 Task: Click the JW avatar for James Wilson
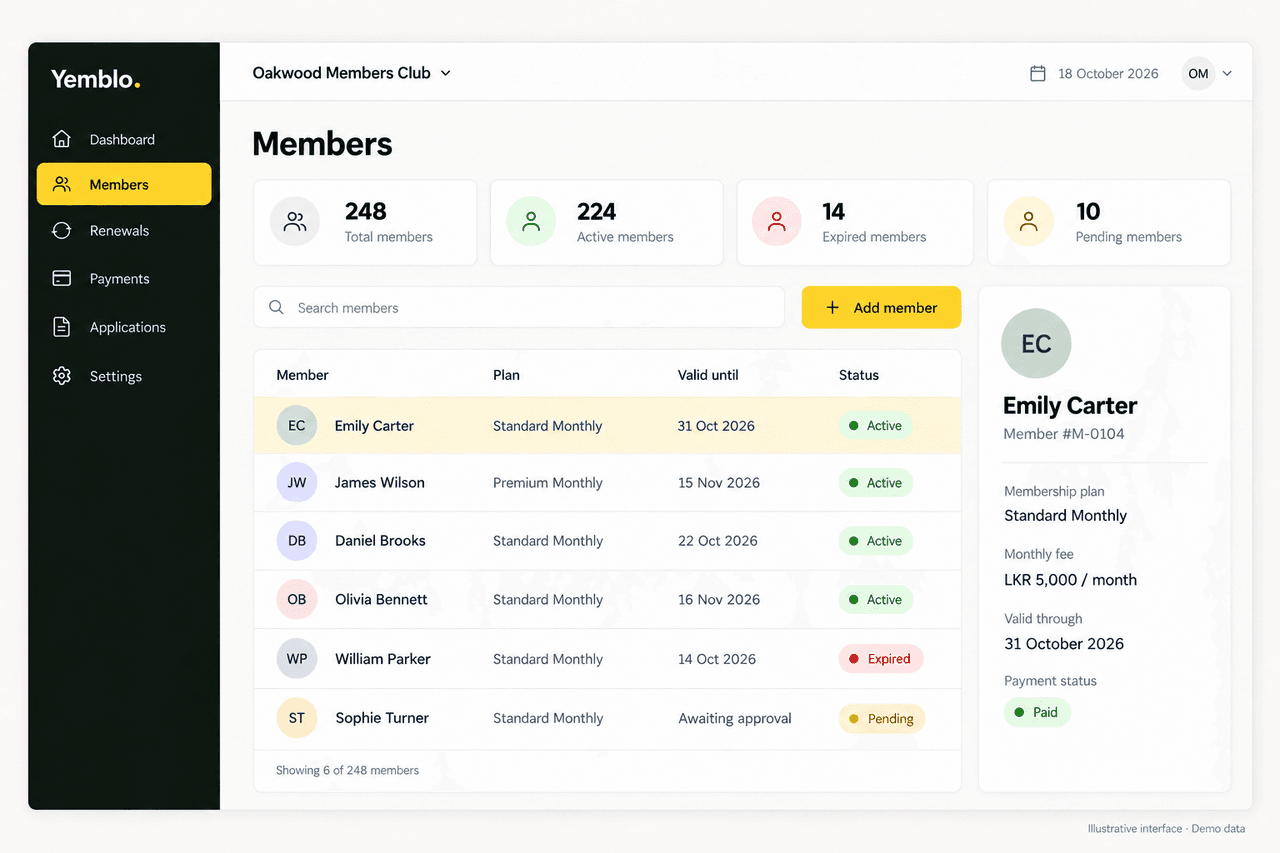(x=297, y=483)
